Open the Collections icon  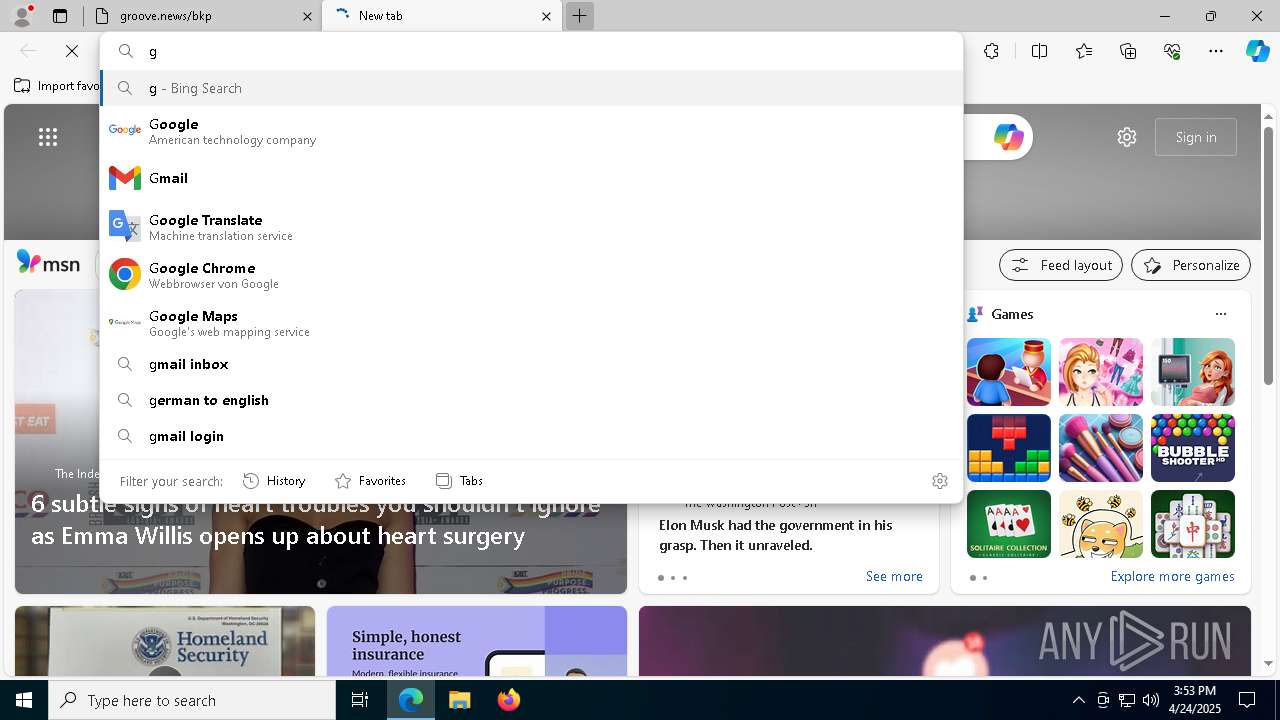pos(1128,51)
